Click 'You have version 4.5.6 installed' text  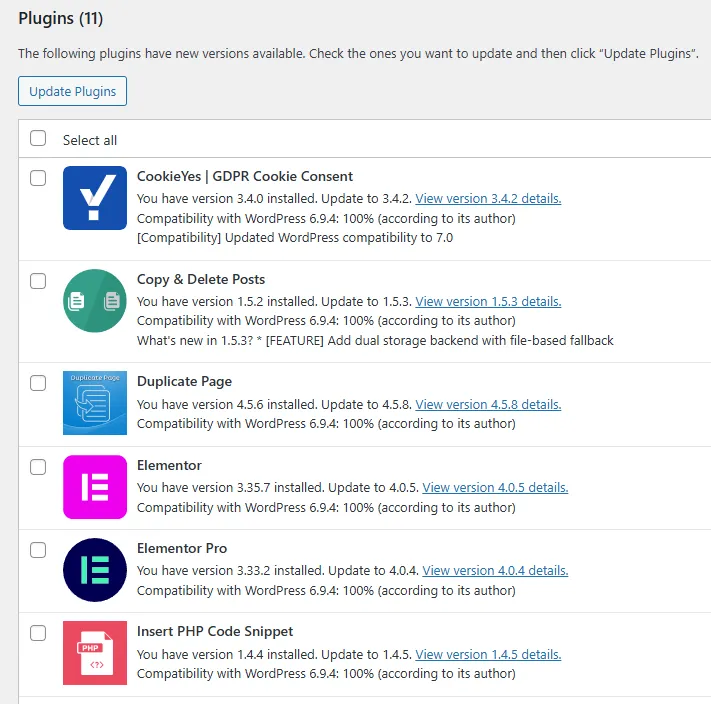(x=227, y=404)
